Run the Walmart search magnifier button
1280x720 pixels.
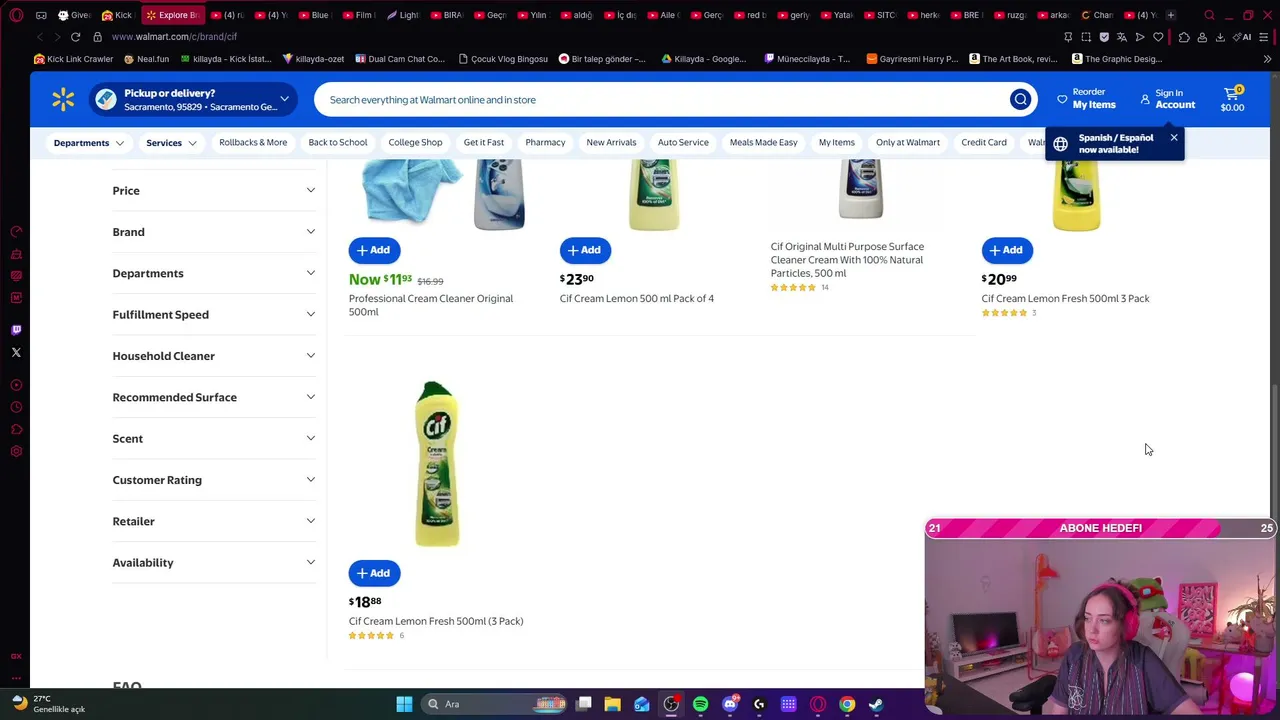click(x=1020, y=100)
